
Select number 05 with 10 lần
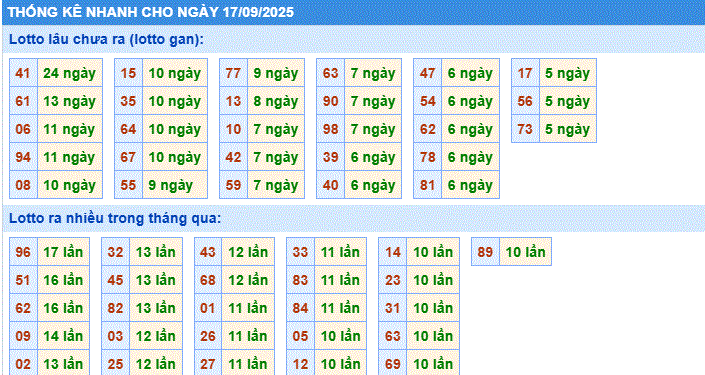point(301,336)
